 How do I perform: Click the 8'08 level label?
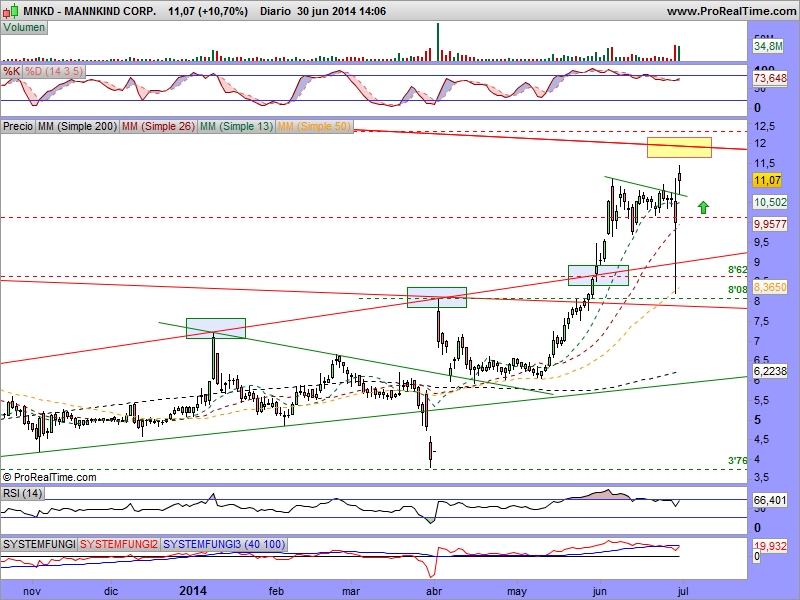tap(737, 290)
